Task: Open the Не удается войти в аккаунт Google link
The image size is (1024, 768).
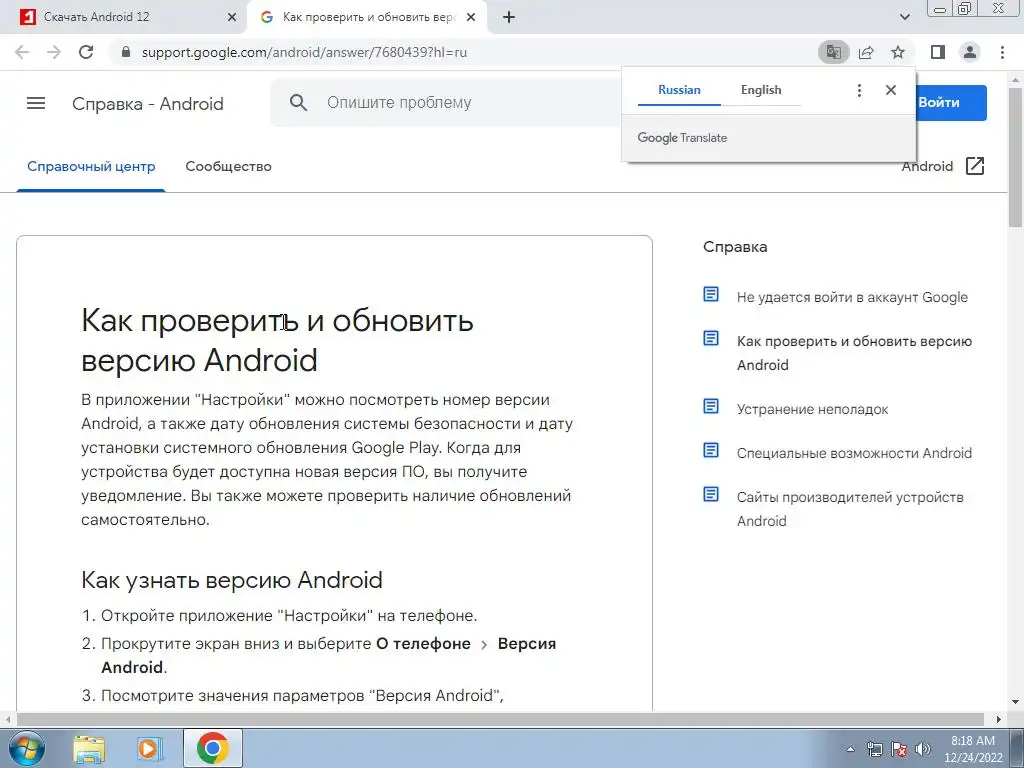Action: pos(852,297)
